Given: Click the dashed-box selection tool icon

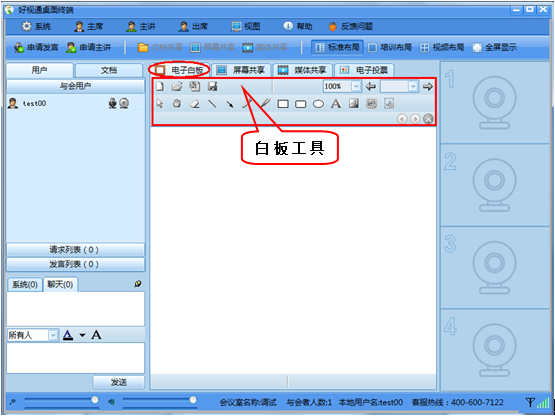Looking at the screenshot, I should point(389,103).
